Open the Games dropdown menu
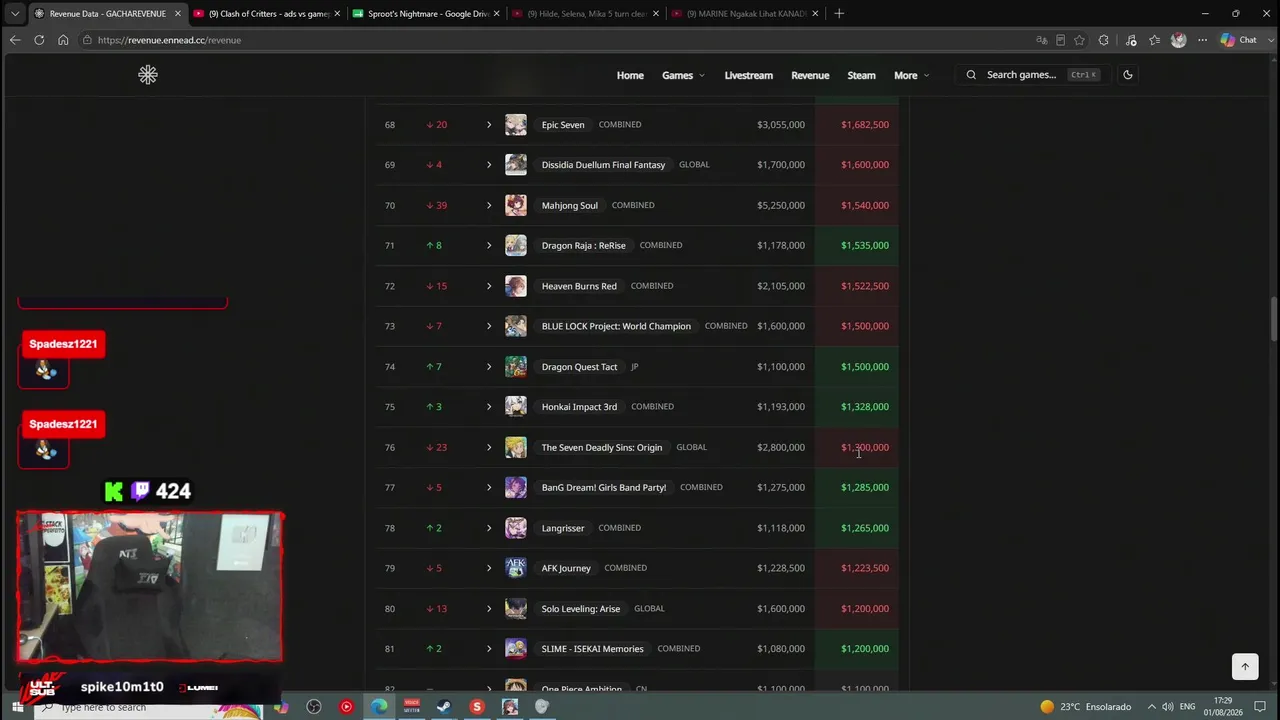Viewport: 1280px width, 720px height. pos(683,75)
